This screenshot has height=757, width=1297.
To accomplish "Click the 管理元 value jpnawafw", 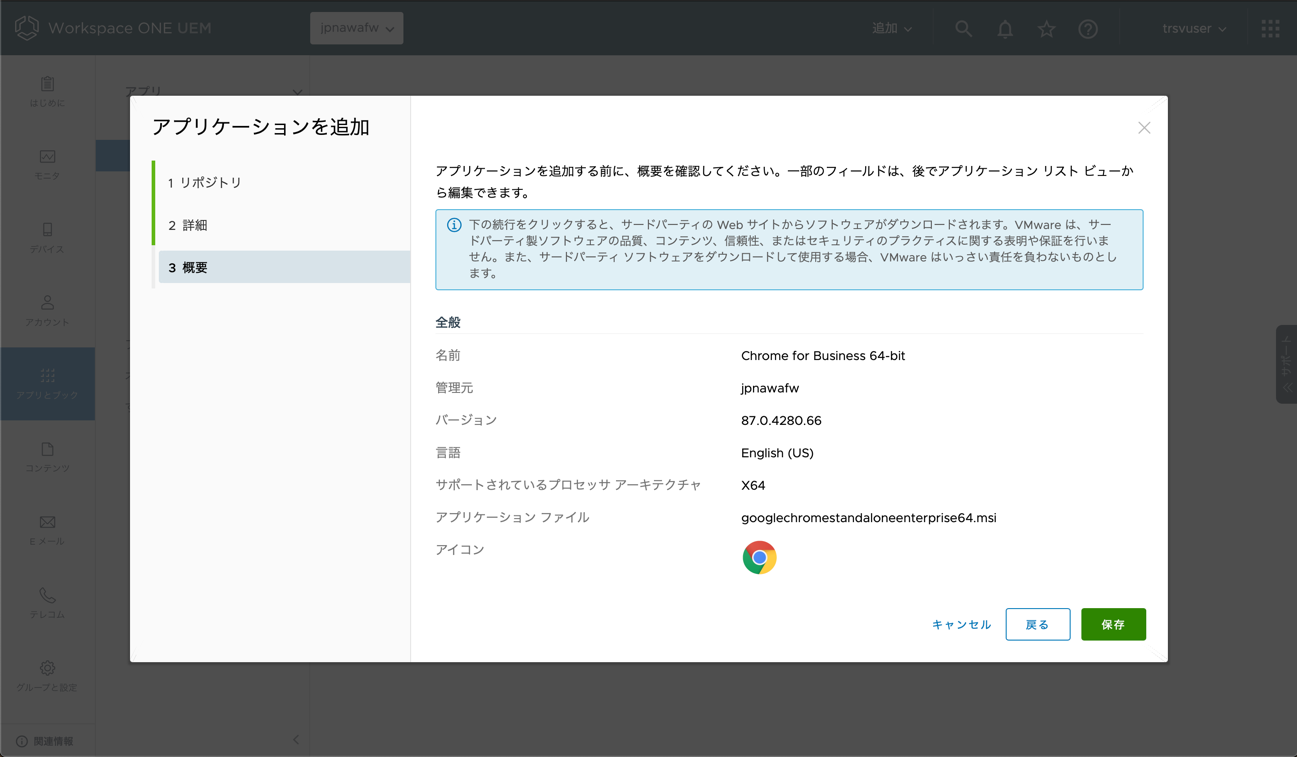I will (770, 388).
